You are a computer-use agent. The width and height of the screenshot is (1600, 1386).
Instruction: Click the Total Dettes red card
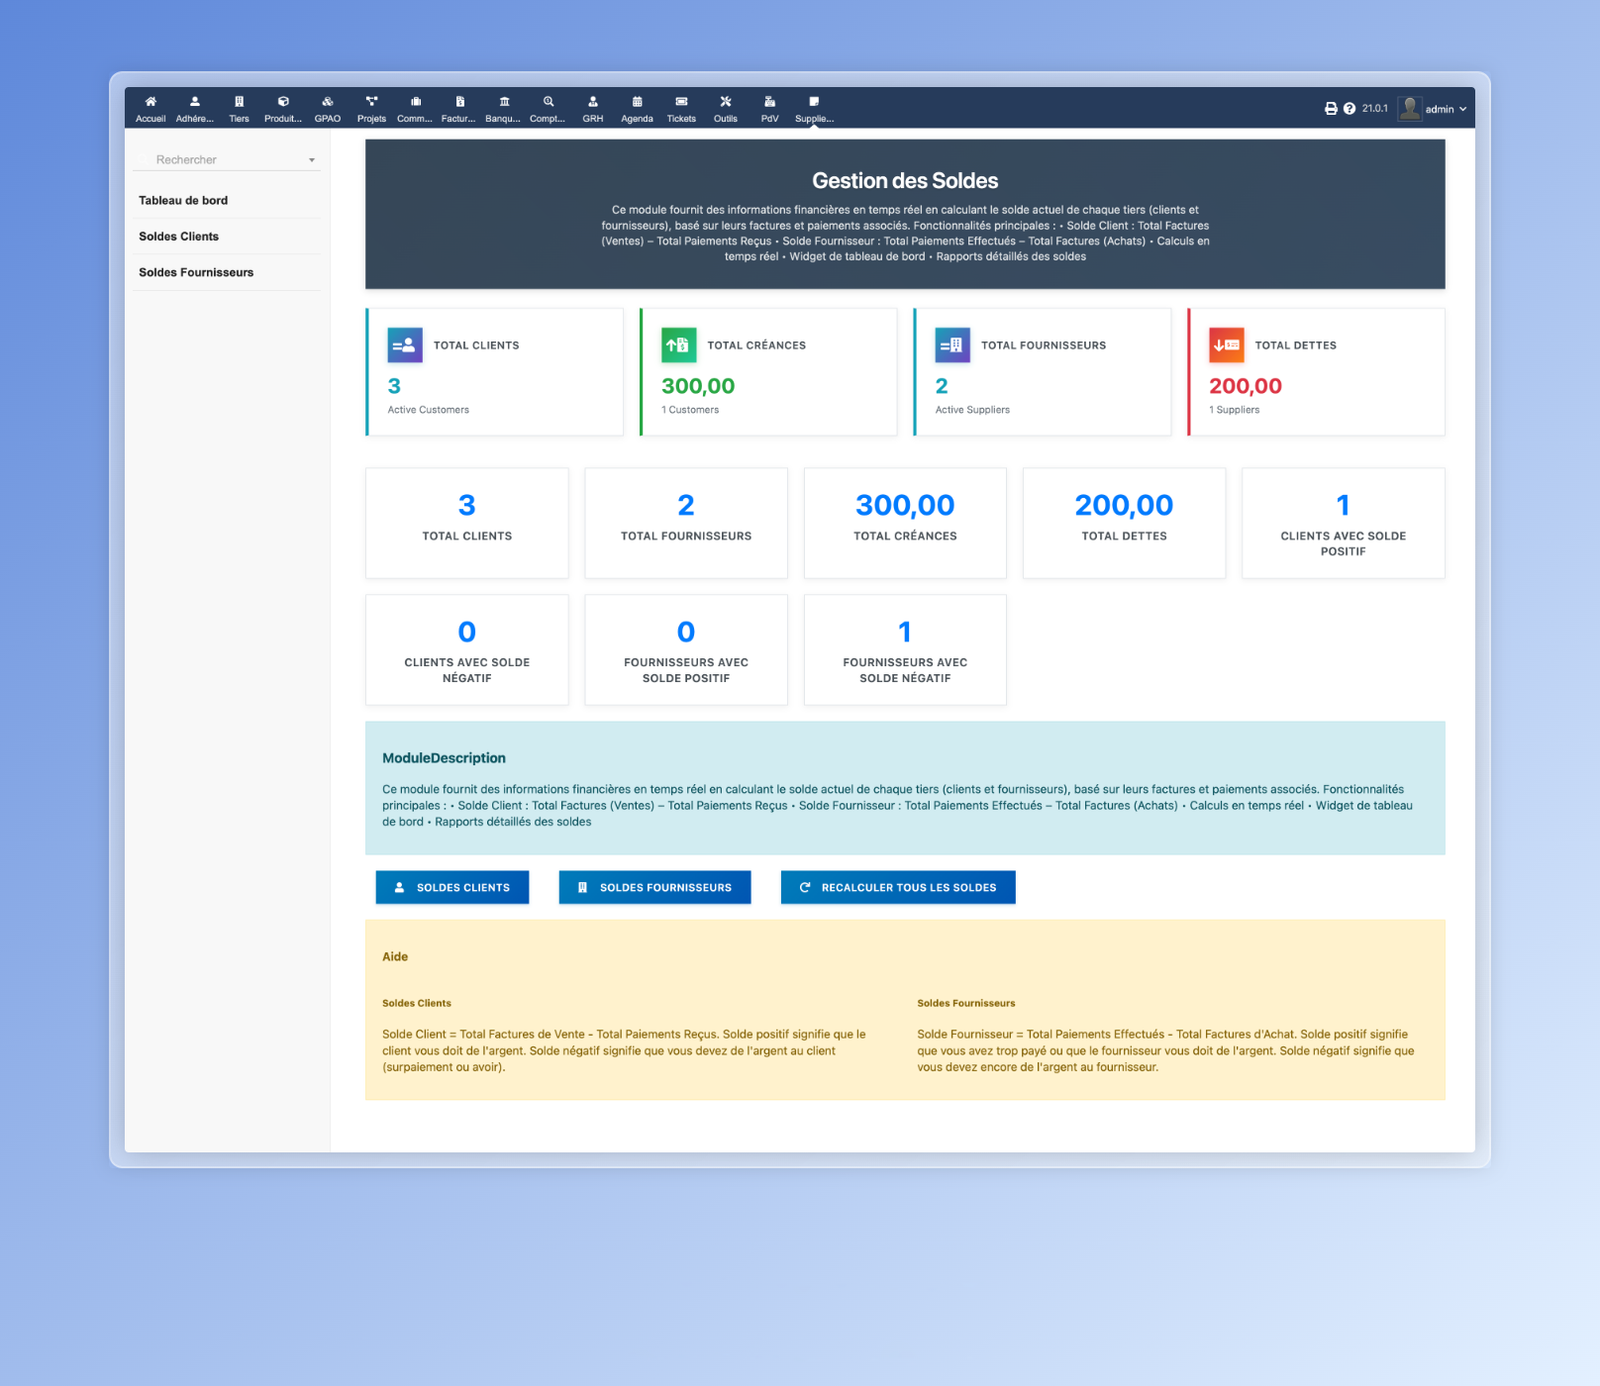pyautogui.click(x=1316, y=372)
